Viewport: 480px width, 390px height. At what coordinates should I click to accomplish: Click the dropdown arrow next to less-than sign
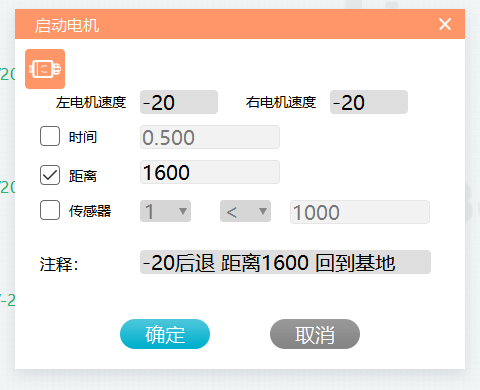(x=263, y=211)
